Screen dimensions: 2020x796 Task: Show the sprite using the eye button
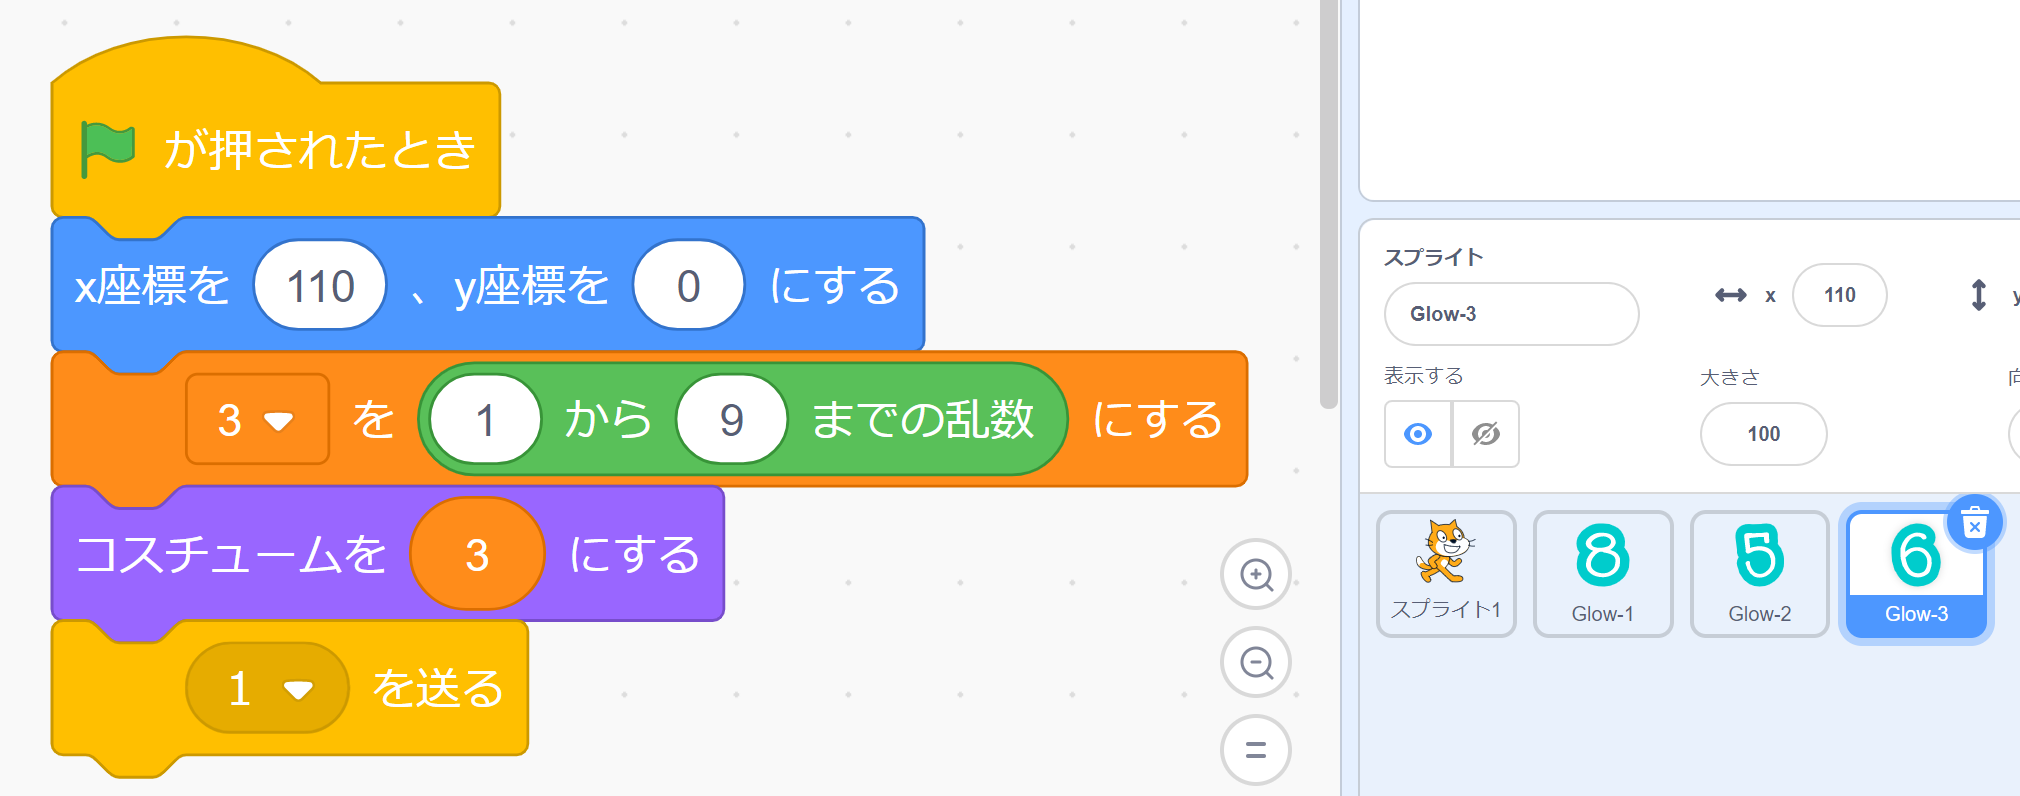[x=1418, y=434]
